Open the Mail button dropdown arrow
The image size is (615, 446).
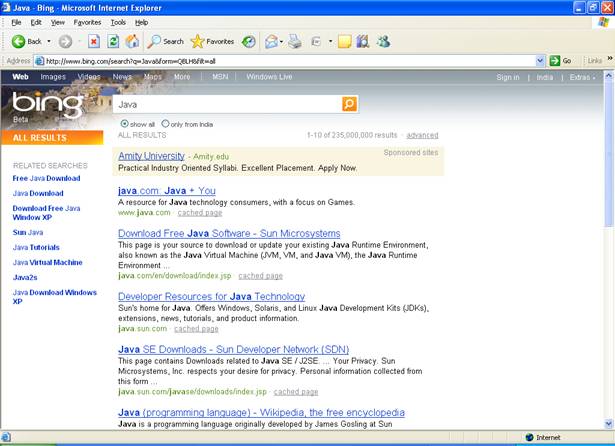281,41
